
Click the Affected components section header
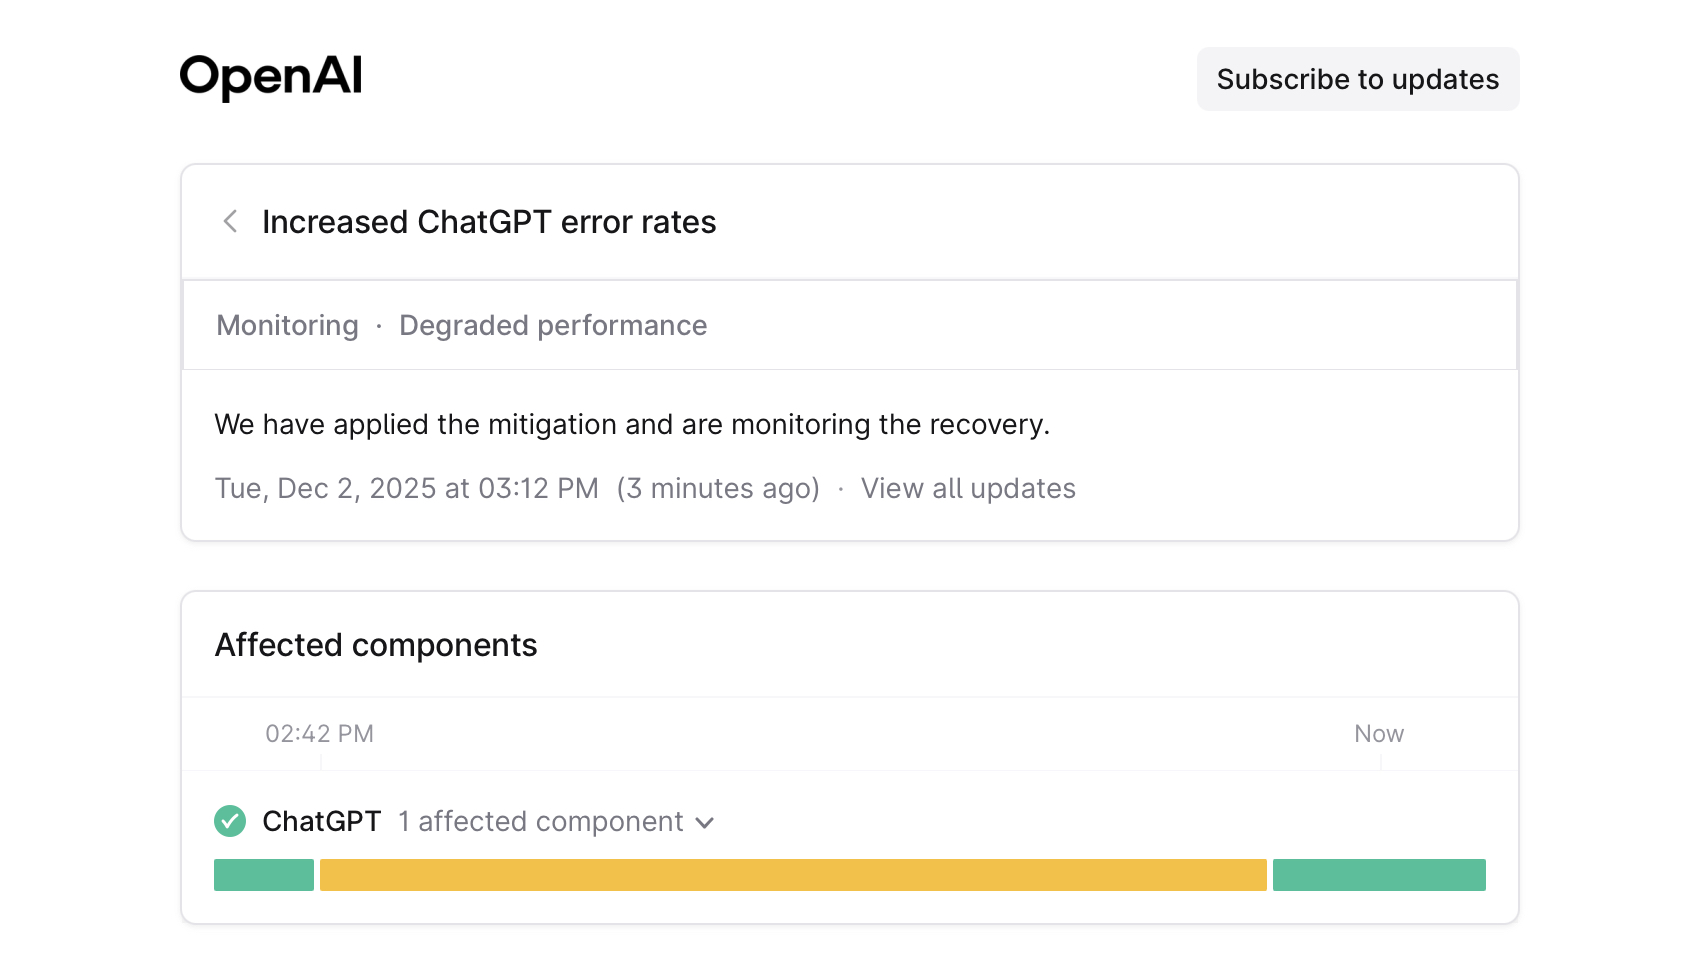(375, 645)
